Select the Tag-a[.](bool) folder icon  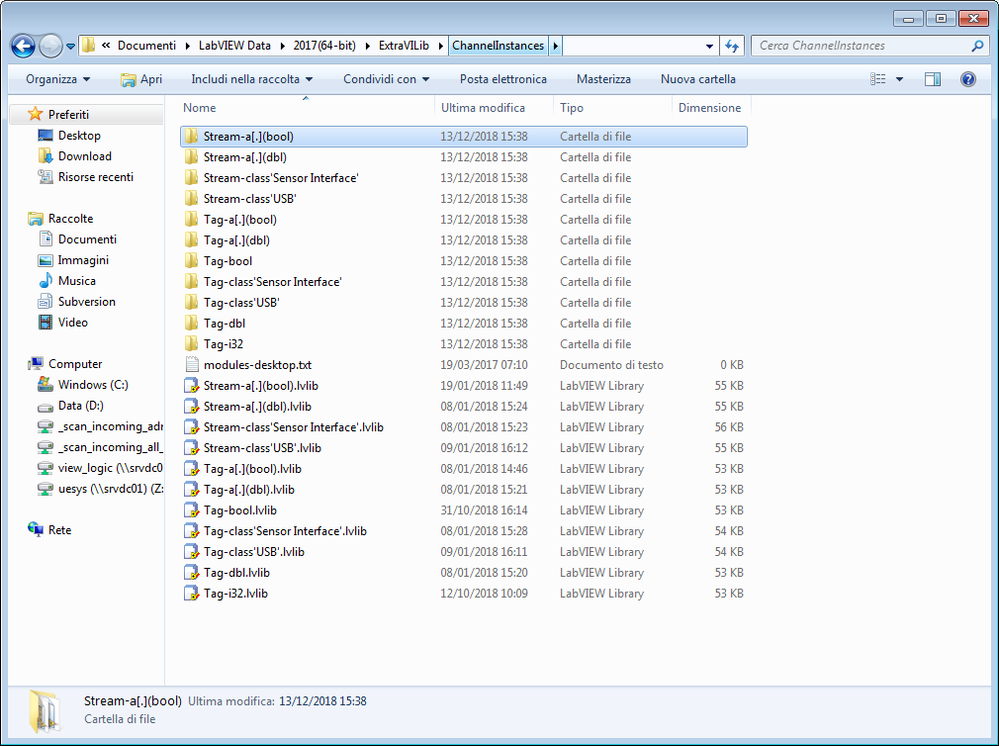(191, 220)
